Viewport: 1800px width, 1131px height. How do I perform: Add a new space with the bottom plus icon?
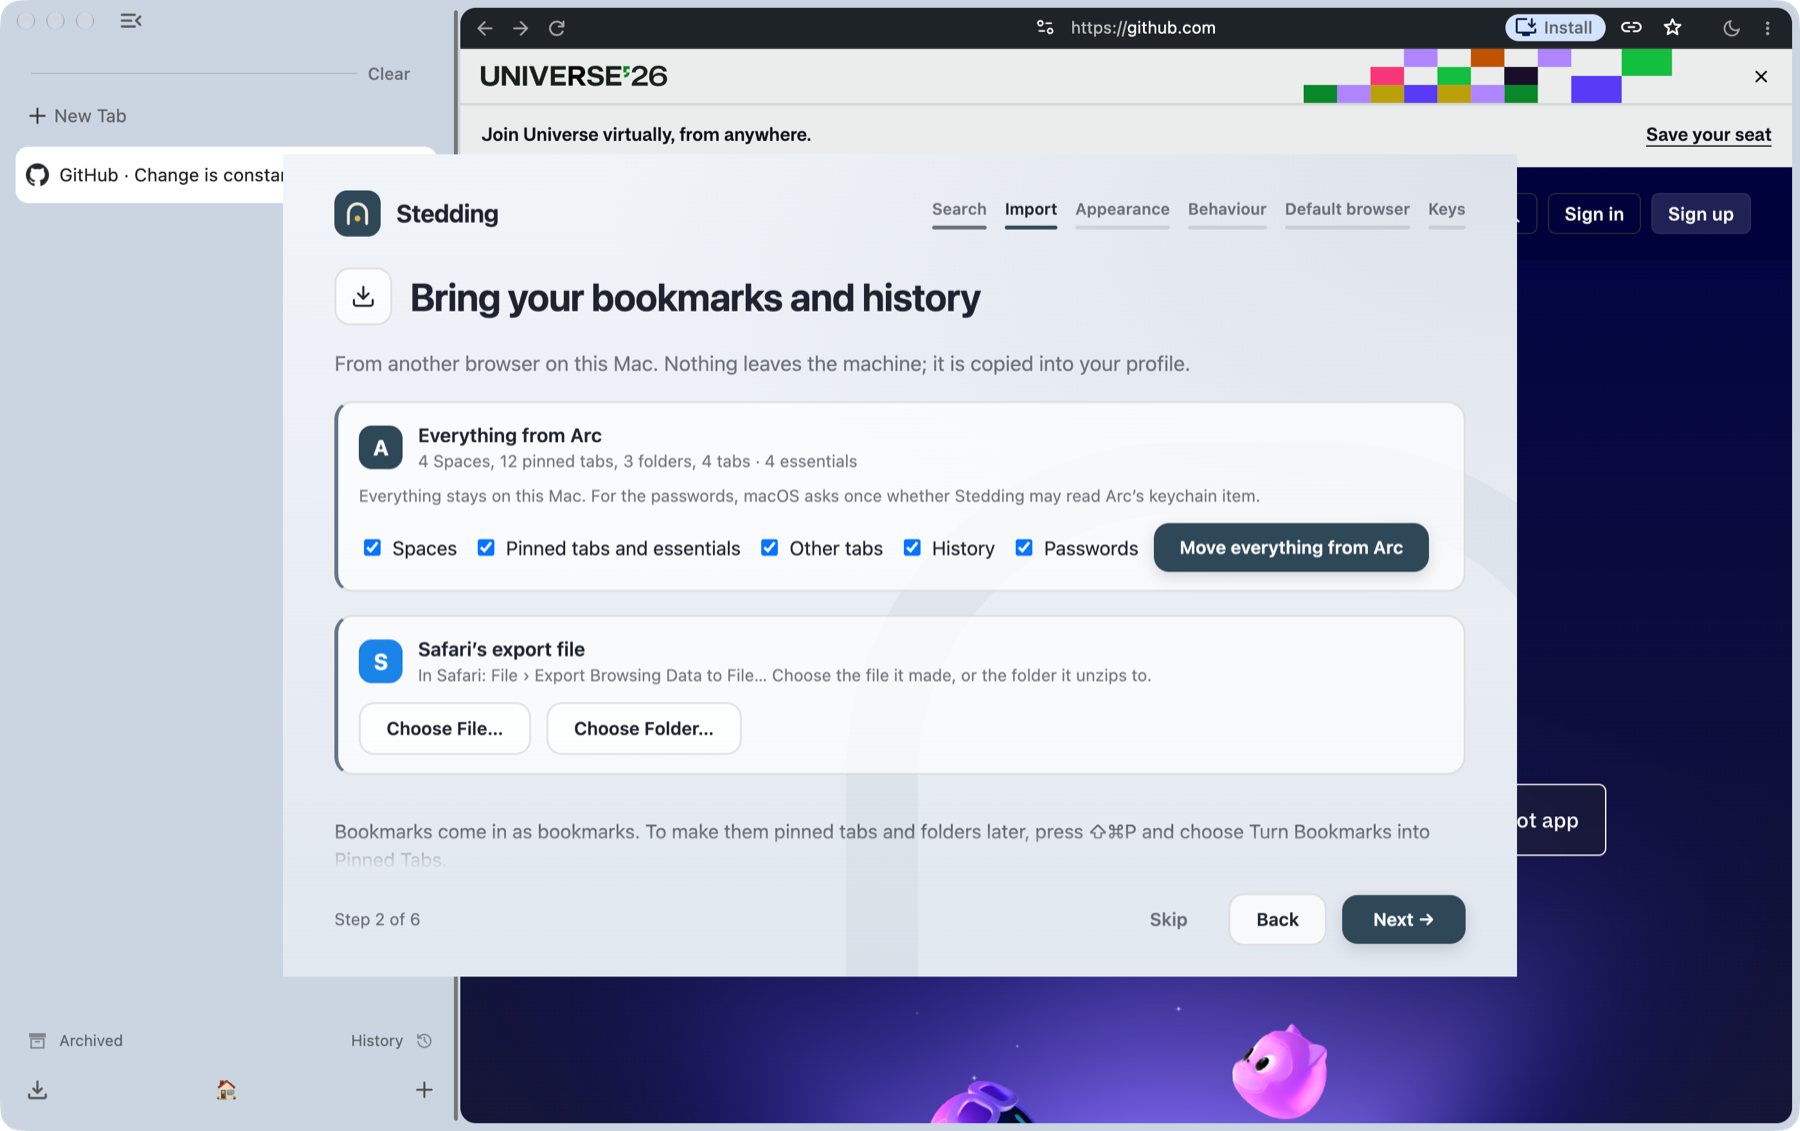pos(424,1090)
